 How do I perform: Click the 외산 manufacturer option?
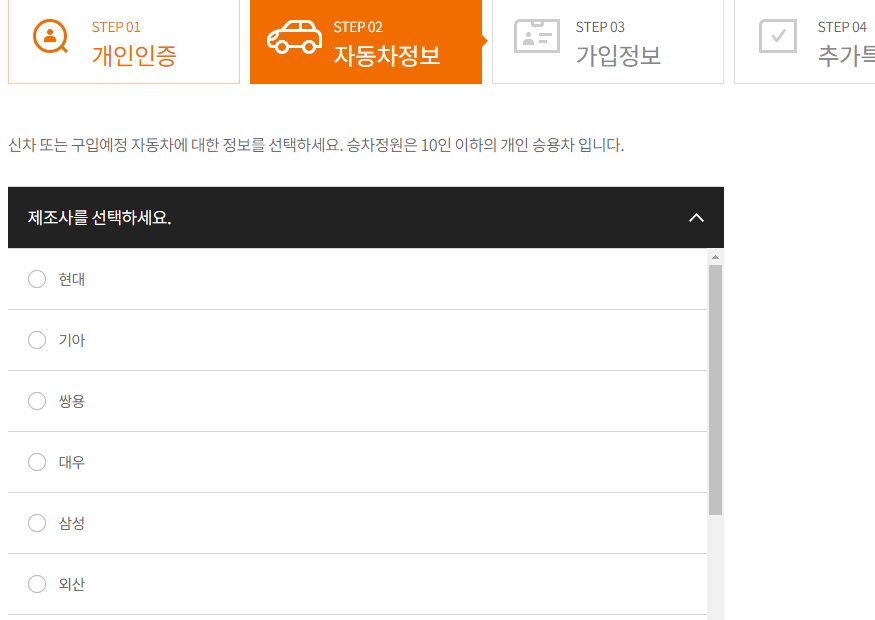[x=37, y=584]
